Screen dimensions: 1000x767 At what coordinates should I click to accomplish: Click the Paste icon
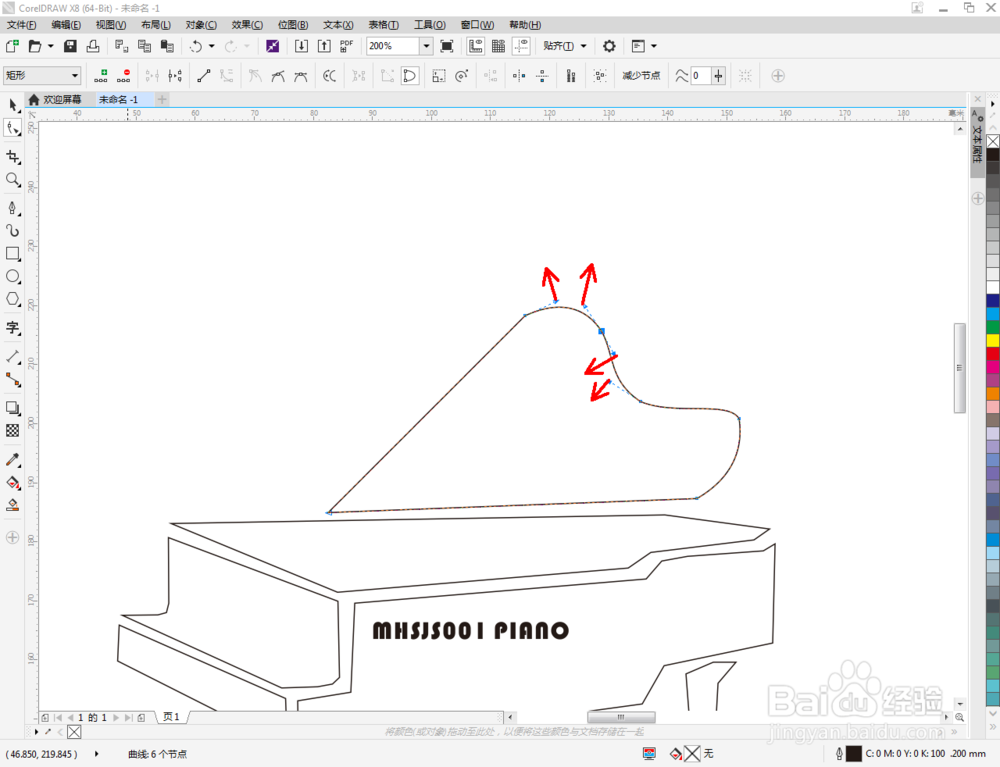click(x=167, y=46)
